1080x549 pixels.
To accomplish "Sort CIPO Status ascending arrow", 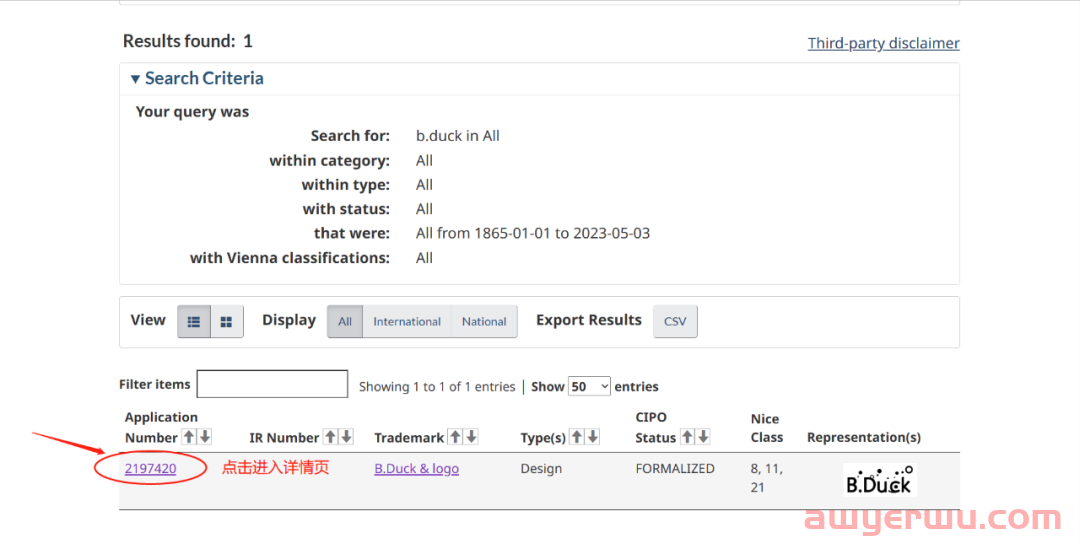I will pos(687,437).
